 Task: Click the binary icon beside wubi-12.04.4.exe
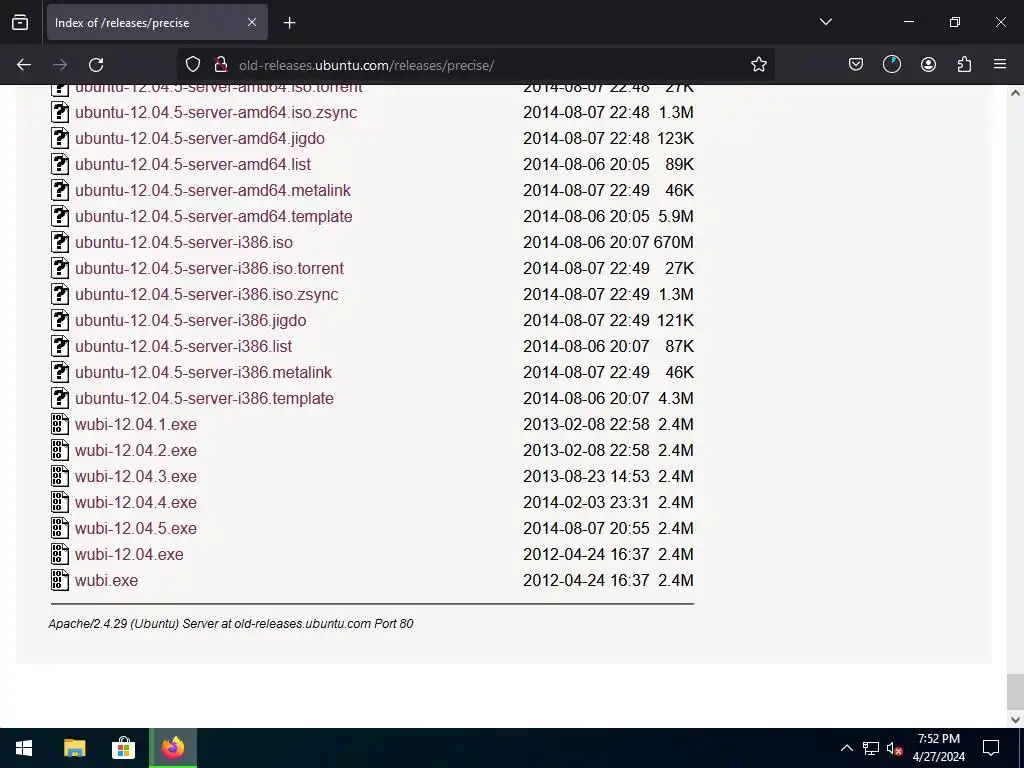pyautogui.click(x=60, y=502)
